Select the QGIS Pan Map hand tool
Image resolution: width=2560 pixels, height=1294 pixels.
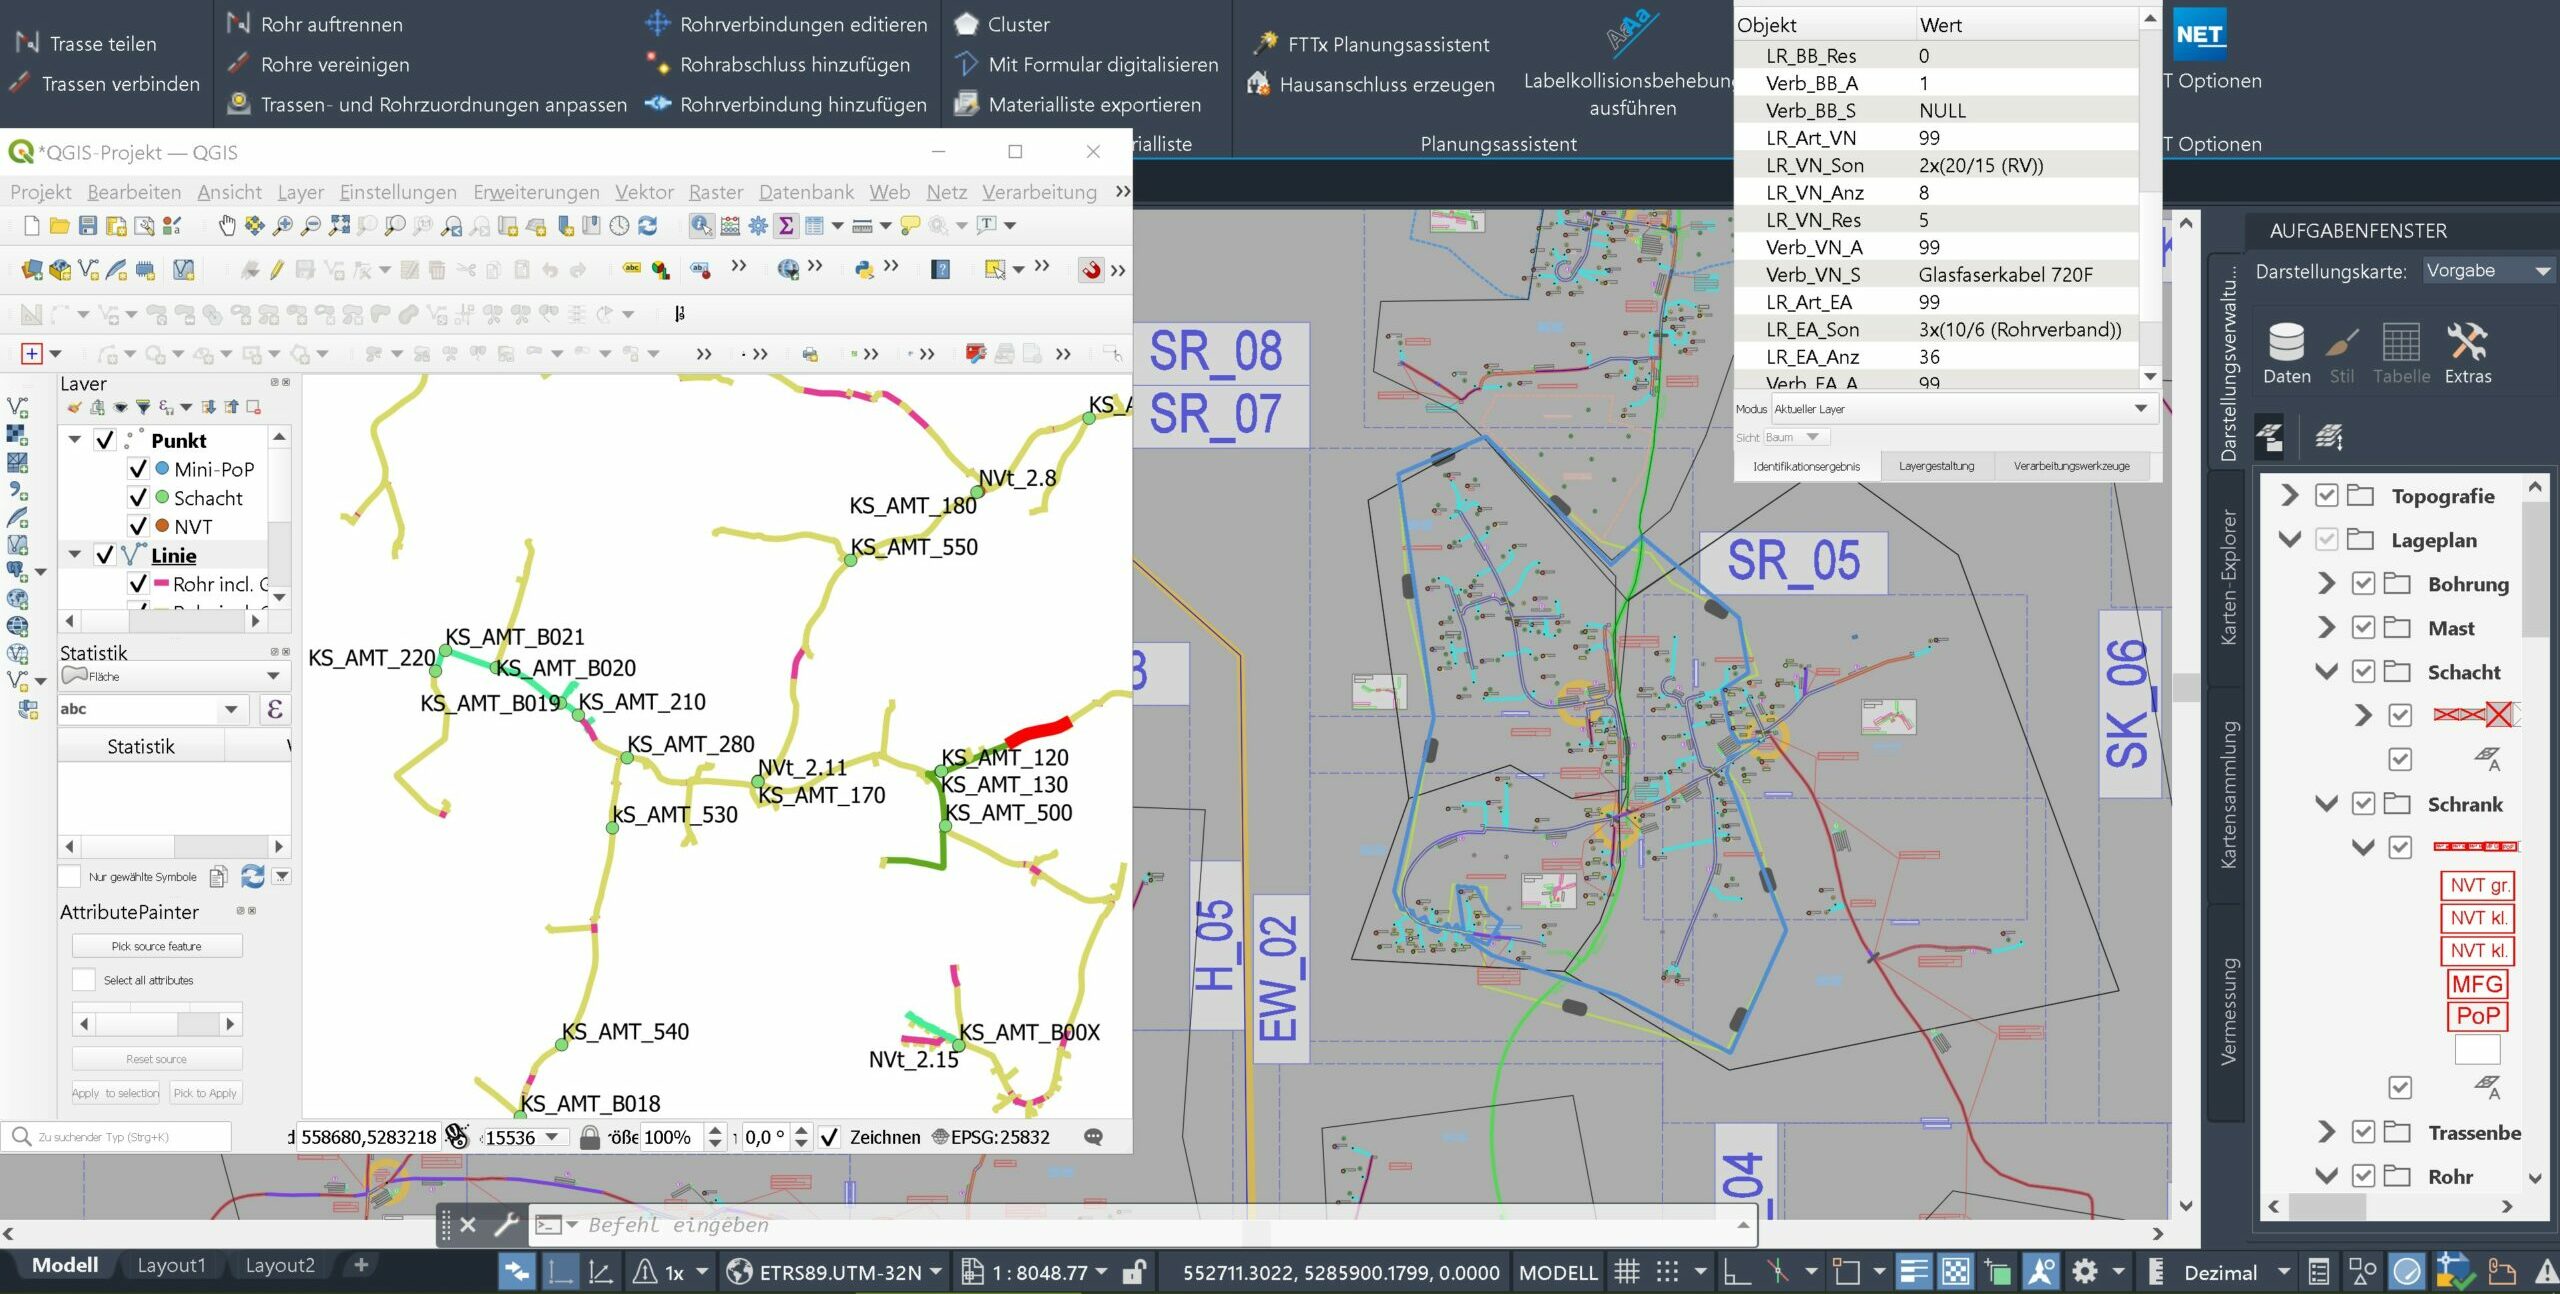(227, 226)
